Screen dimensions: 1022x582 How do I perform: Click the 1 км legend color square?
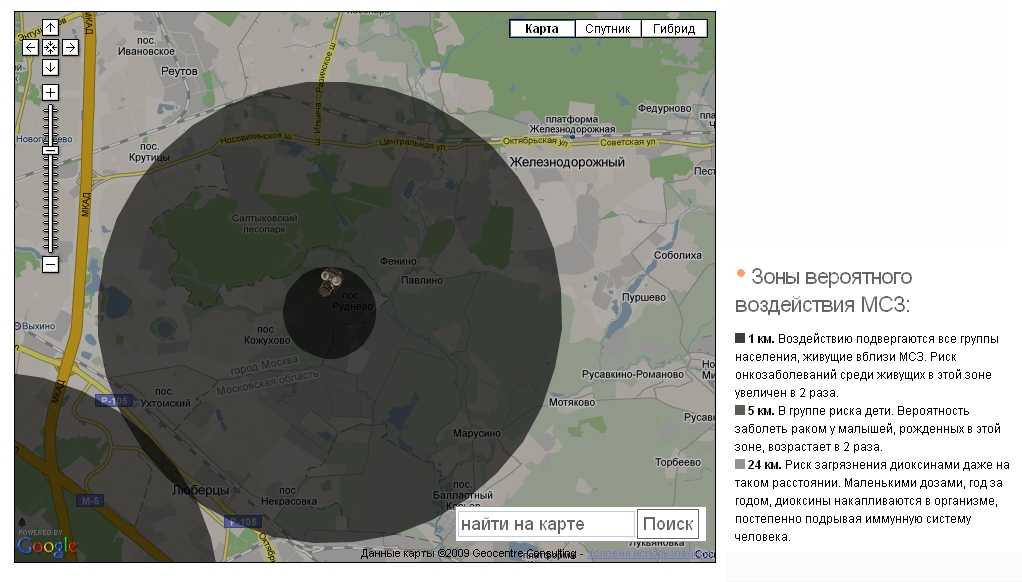(740, 338)
